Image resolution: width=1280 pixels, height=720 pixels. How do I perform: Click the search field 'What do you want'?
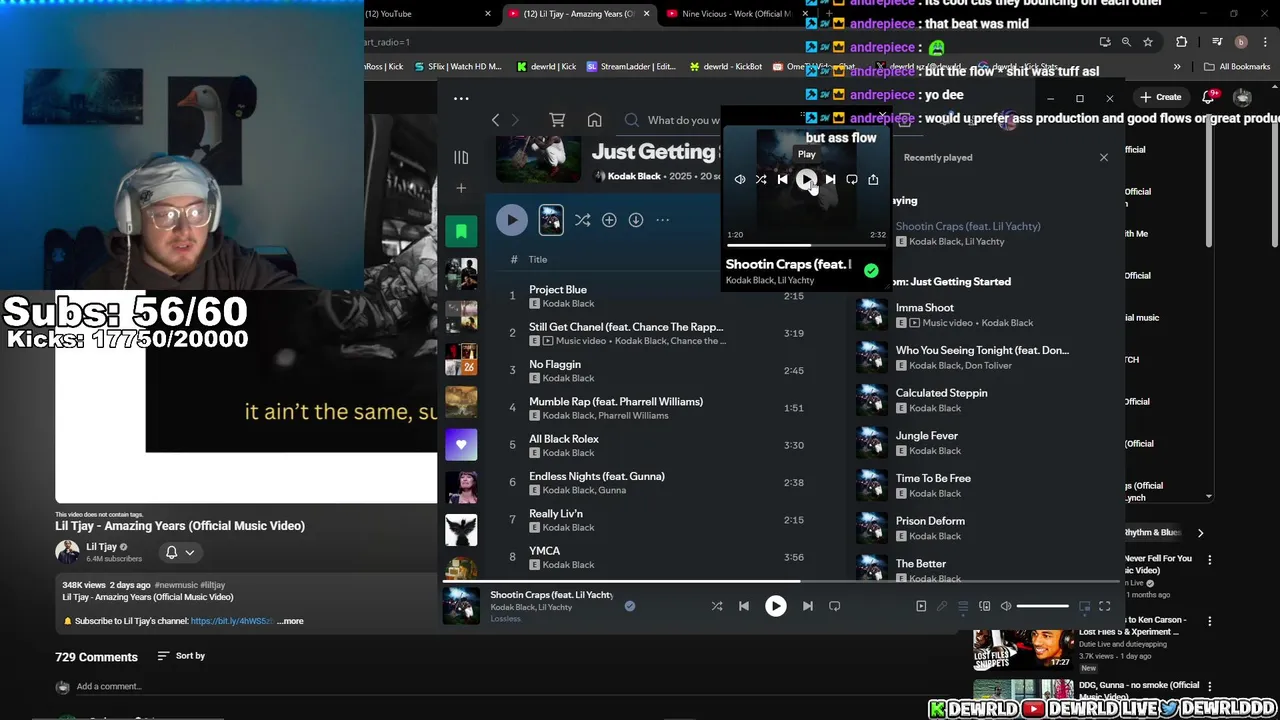click(x=670, y=120)
